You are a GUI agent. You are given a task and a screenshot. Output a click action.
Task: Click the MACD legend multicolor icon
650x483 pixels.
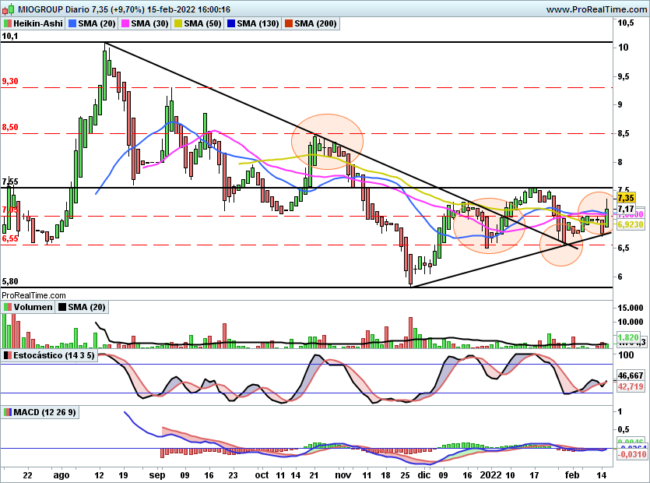[7, 412]
